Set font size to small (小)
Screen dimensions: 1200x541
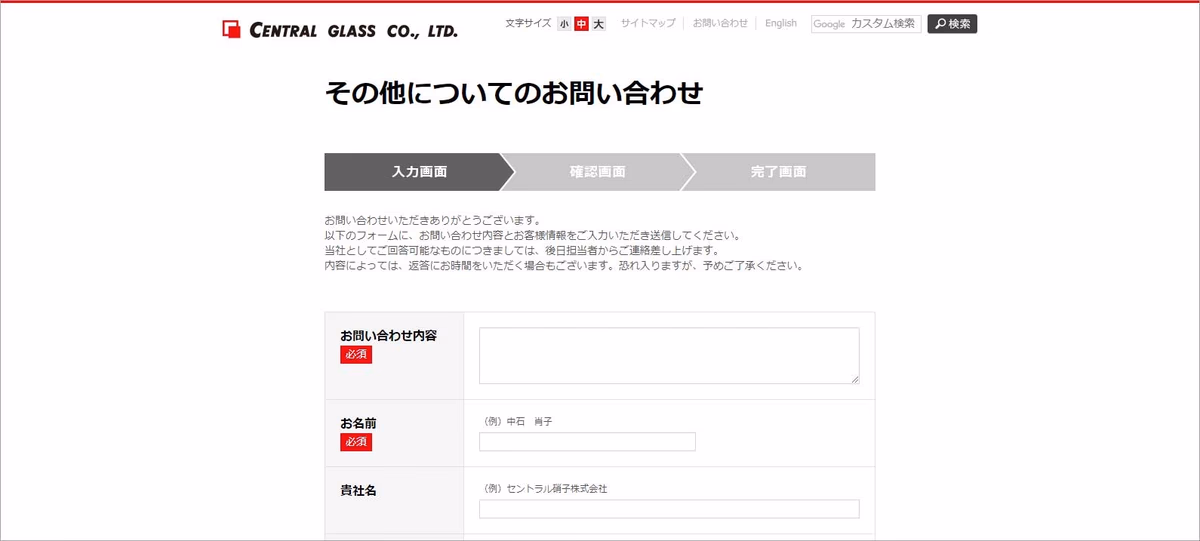[565, 24]
